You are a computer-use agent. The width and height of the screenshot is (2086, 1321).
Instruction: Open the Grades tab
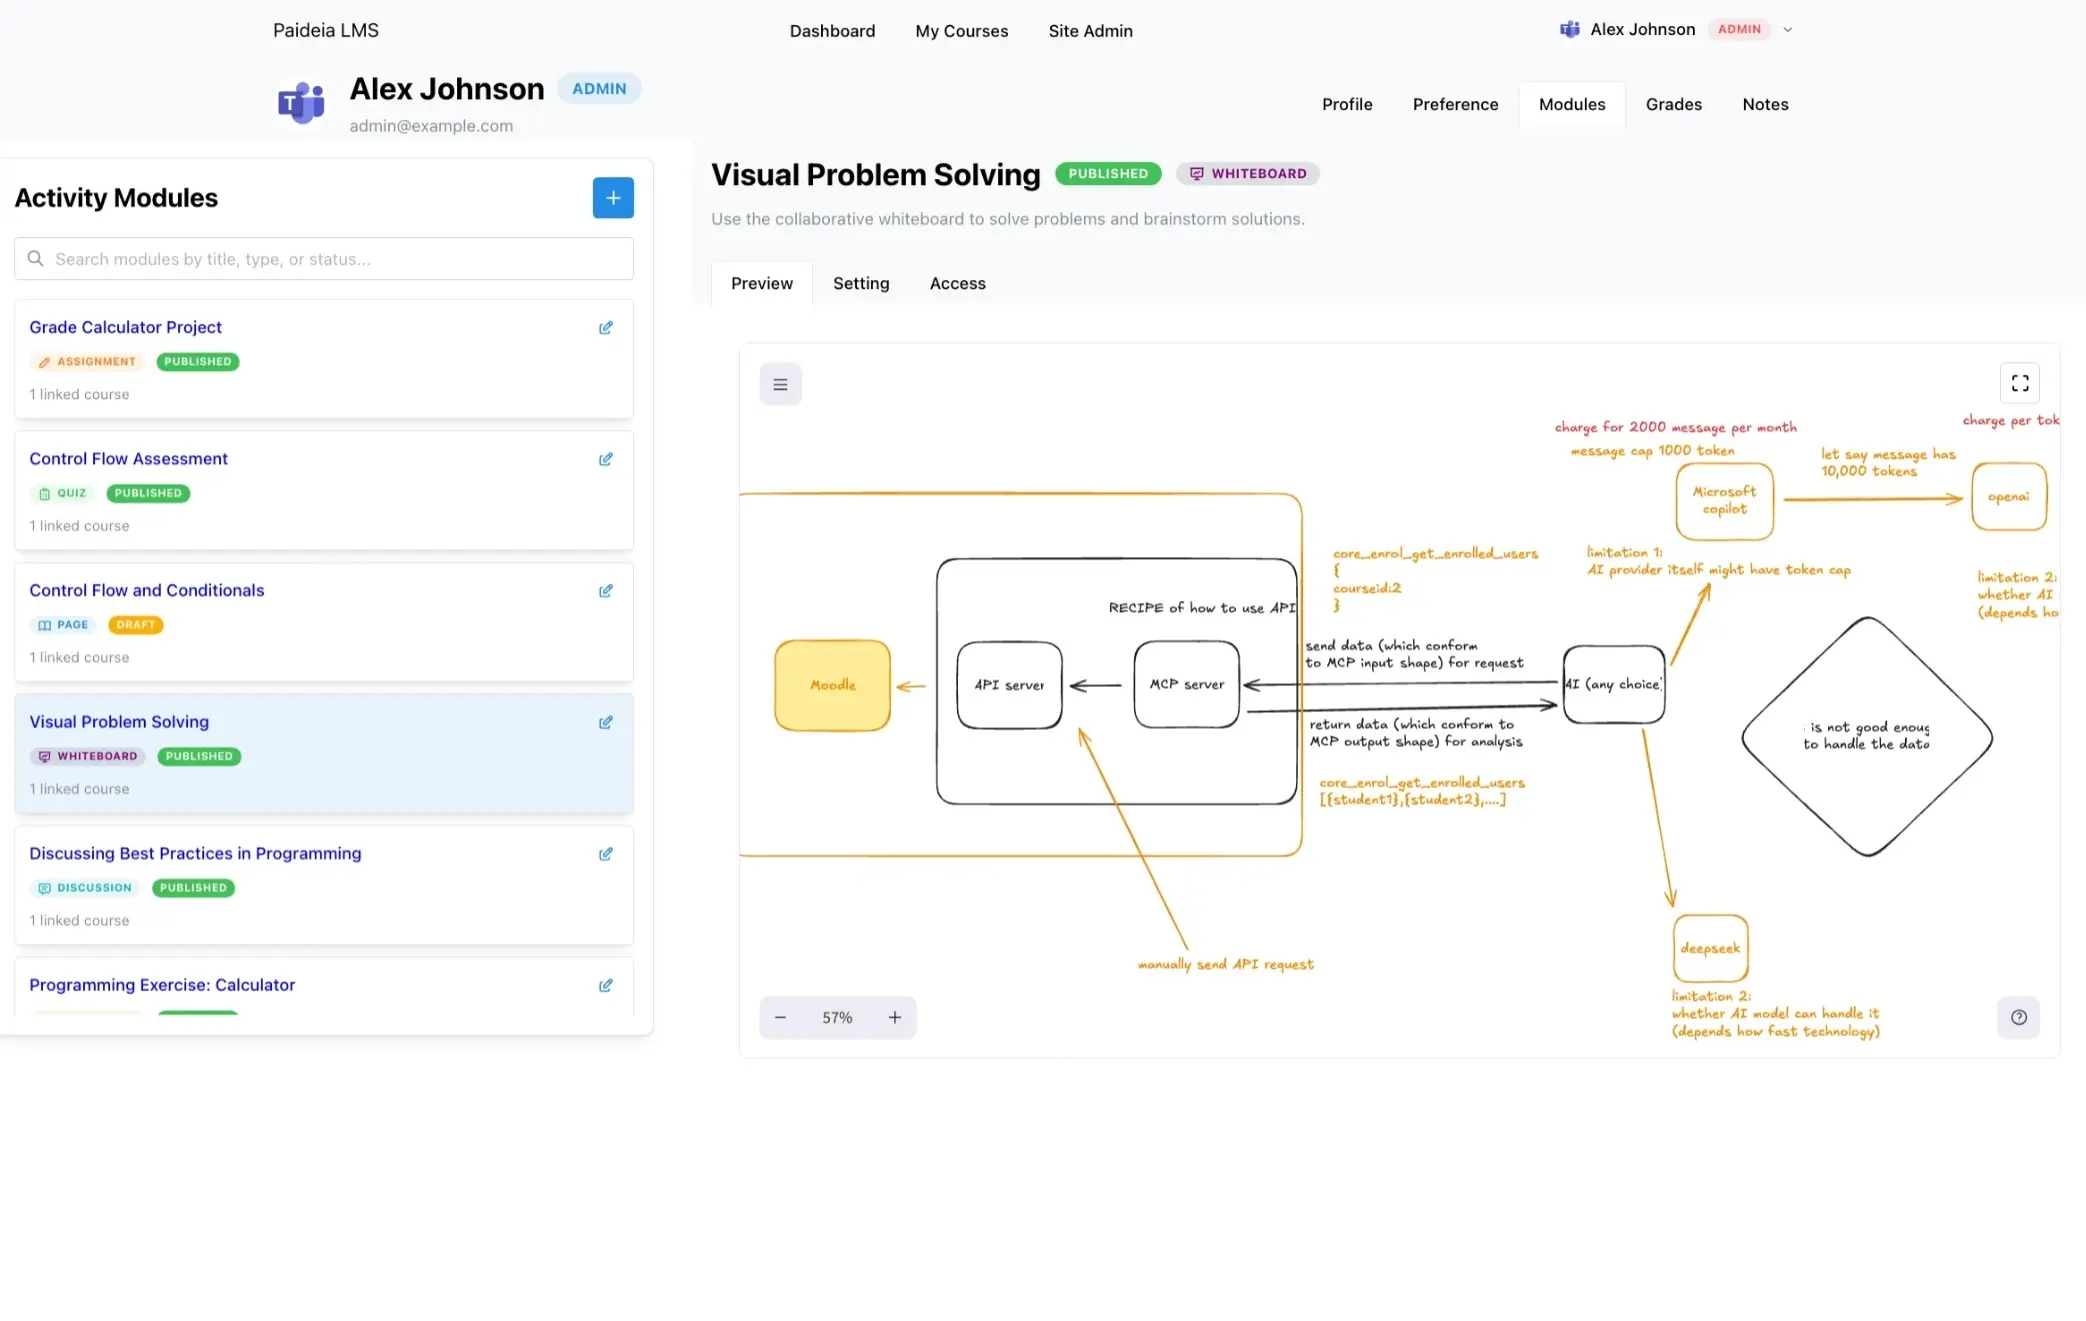[x=1673, y=104]
